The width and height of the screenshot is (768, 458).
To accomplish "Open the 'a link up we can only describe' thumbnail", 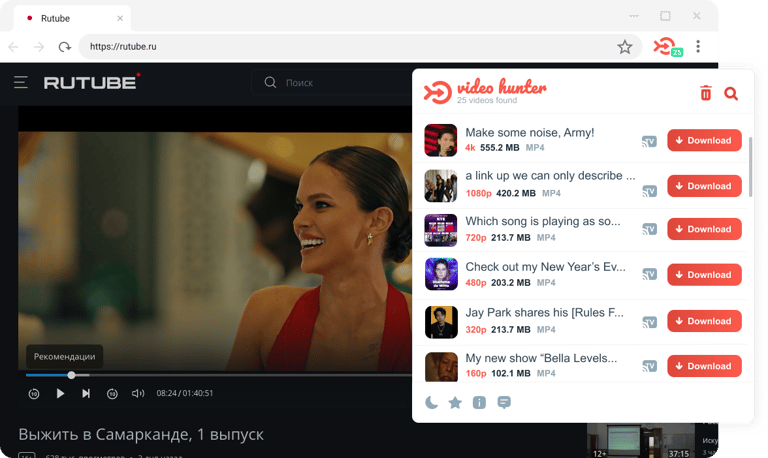I will tap(441, 186).
